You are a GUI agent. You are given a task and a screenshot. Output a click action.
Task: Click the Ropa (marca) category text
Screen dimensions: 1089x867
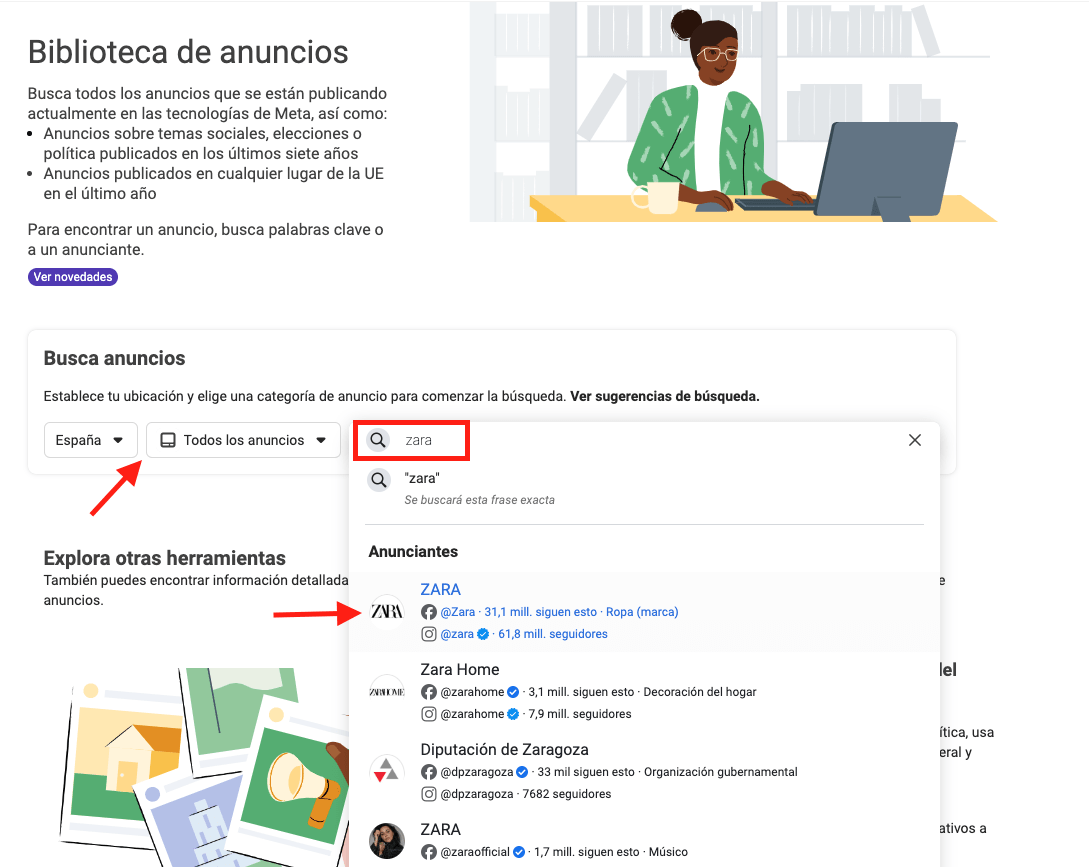click(x=642, y=612)
